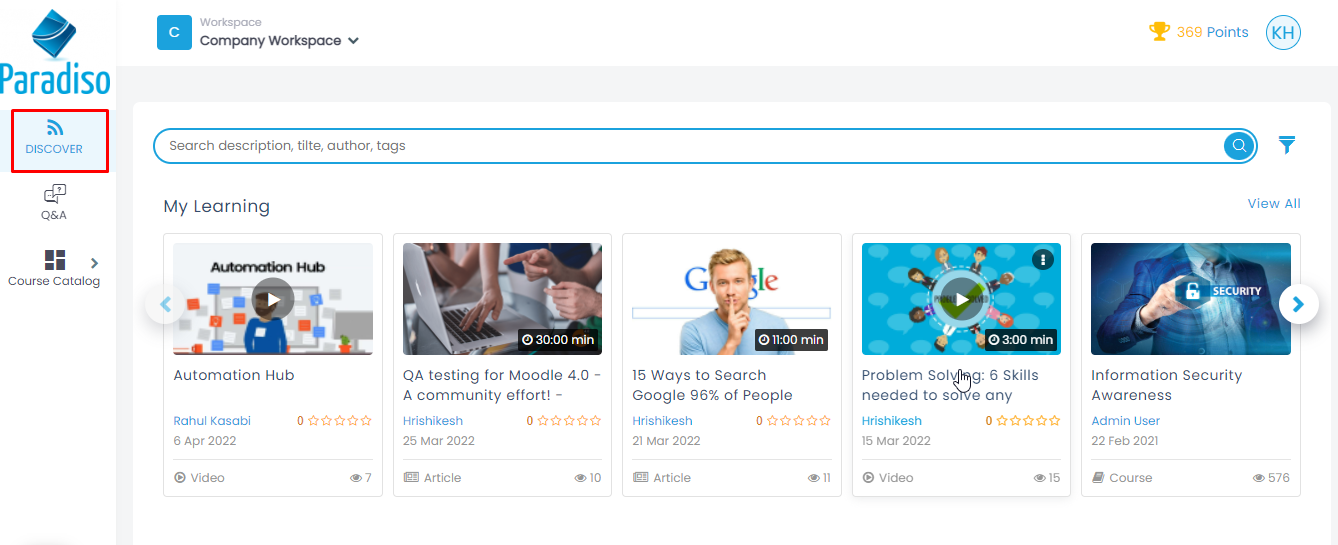Click the View All link
This screenshot has width=1338, height=545.
(1273, 204)
